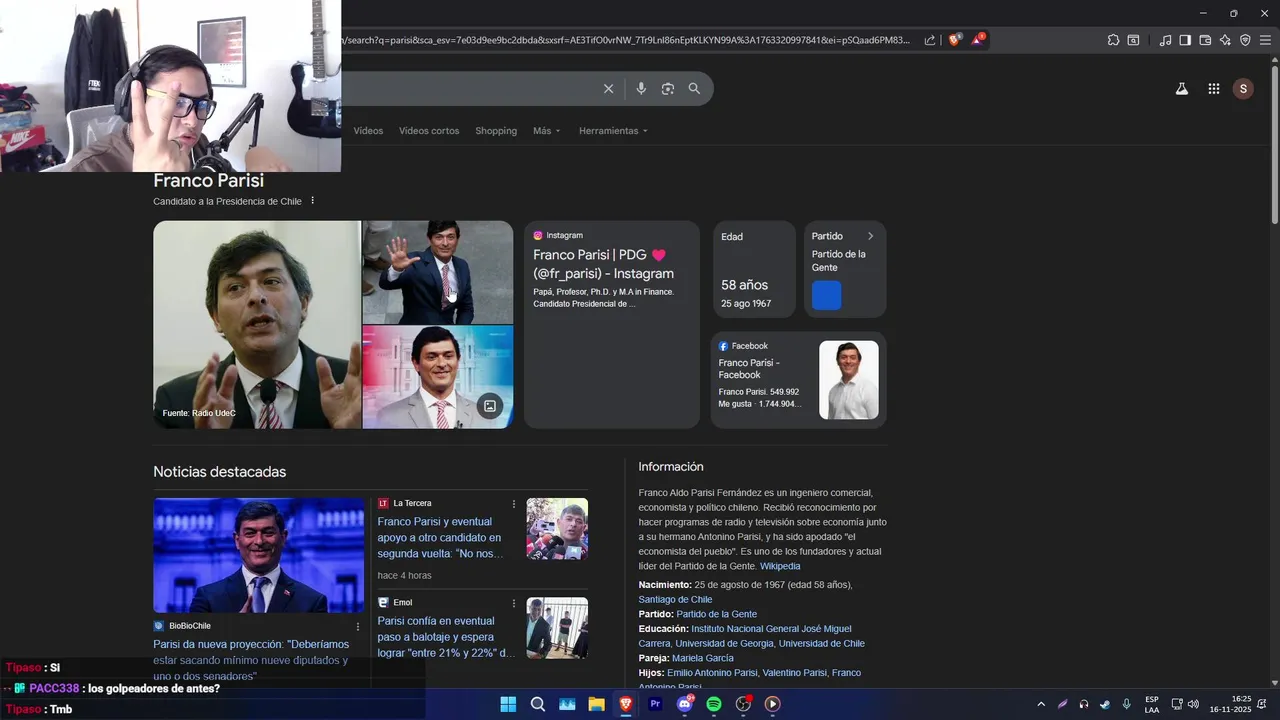Click the Edad 58 años card
The height and width of the screenshot is (720, 1280).
753,269
